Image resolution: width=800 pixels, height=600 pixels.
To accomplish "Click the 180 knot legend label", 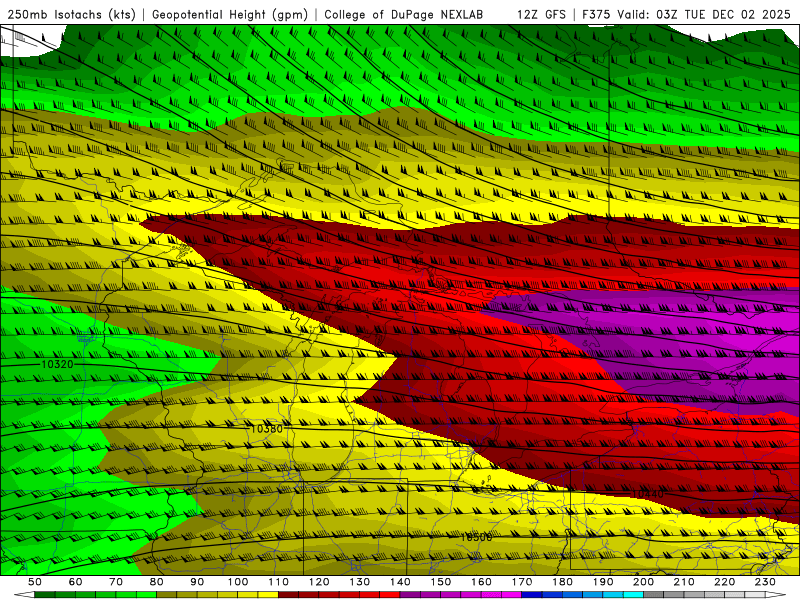I will pos(562,582).
